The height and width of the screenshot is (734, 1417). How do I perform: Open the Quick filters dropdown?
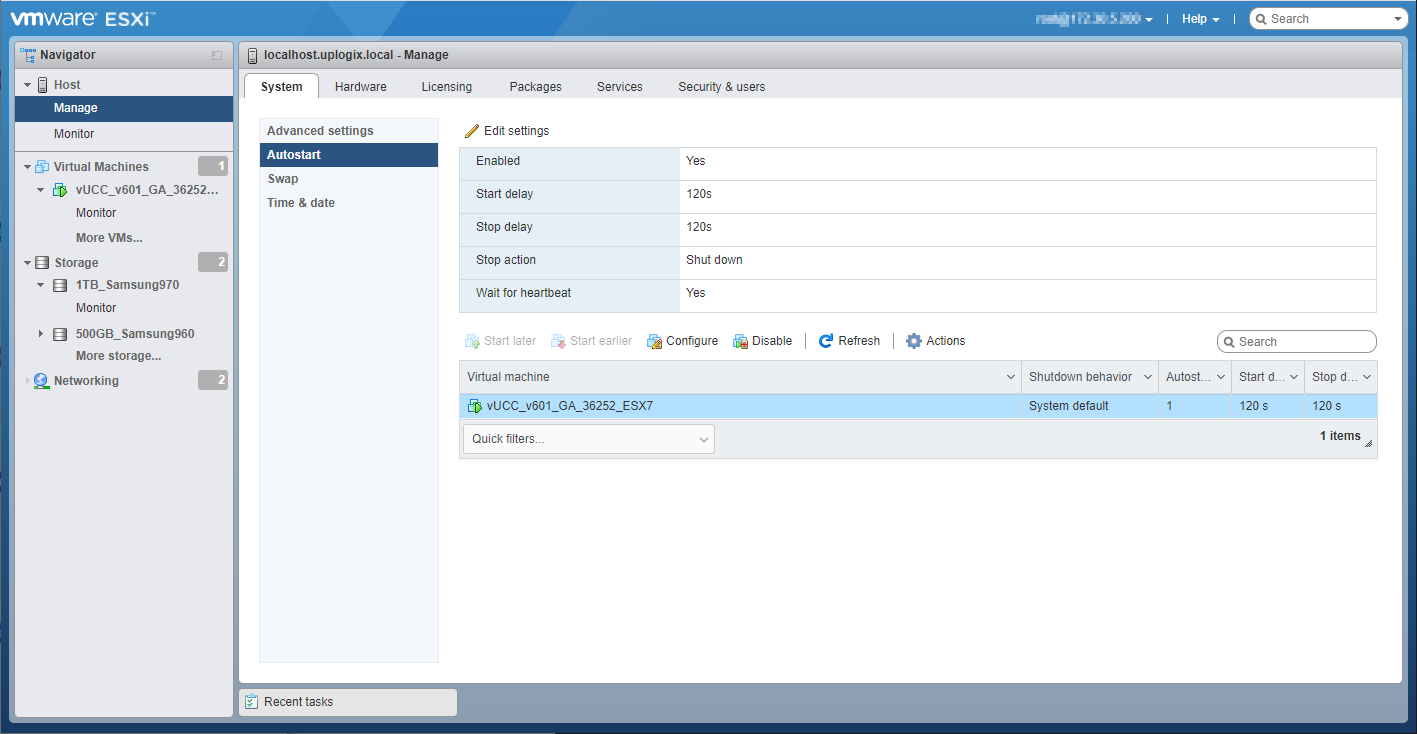589,439
